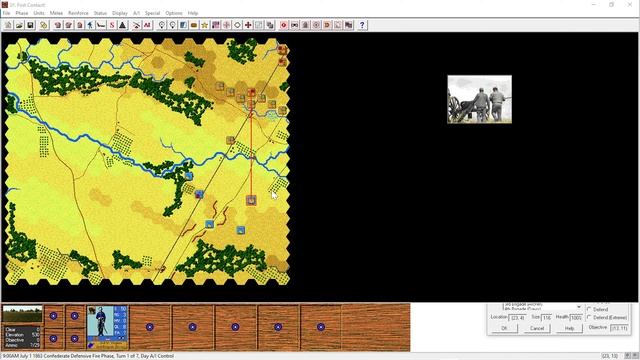Click the walking soldier toolbar icon
The height and width of the screenshot is (360, 640).
(90, 25)
